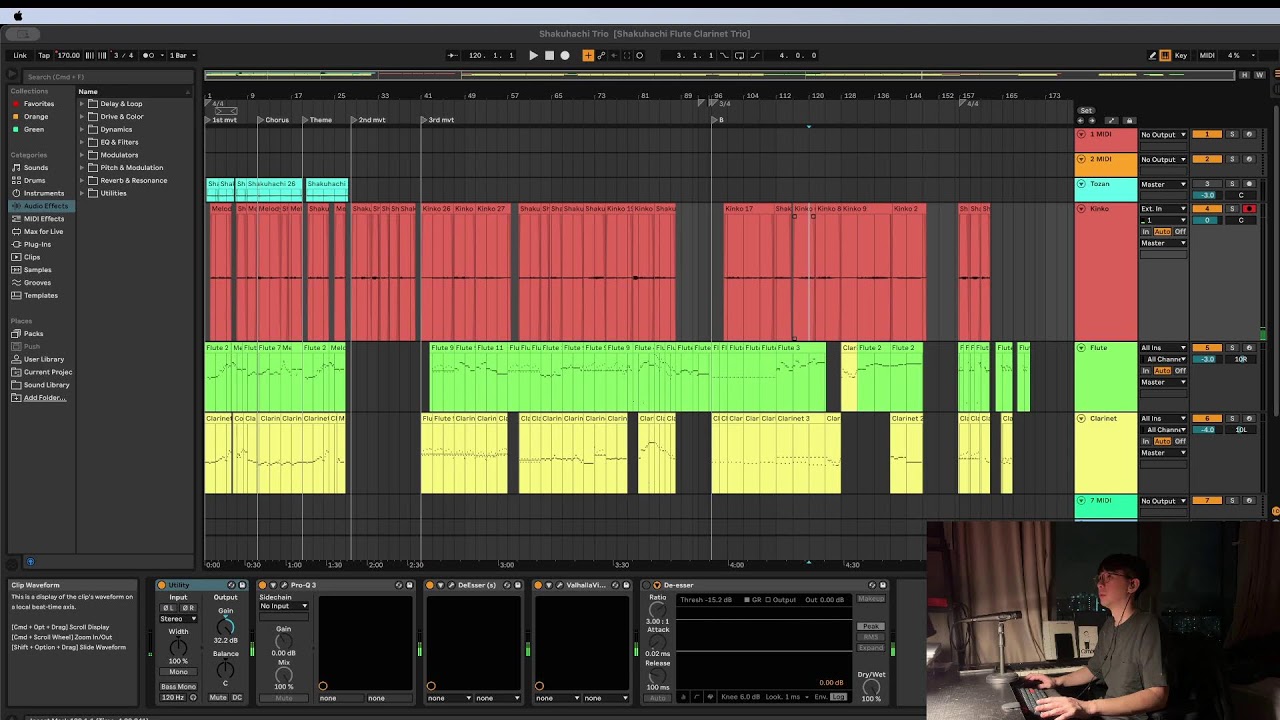Click the Link button
Viewport: 1280px width, 720px height.
tap(20, 56)
